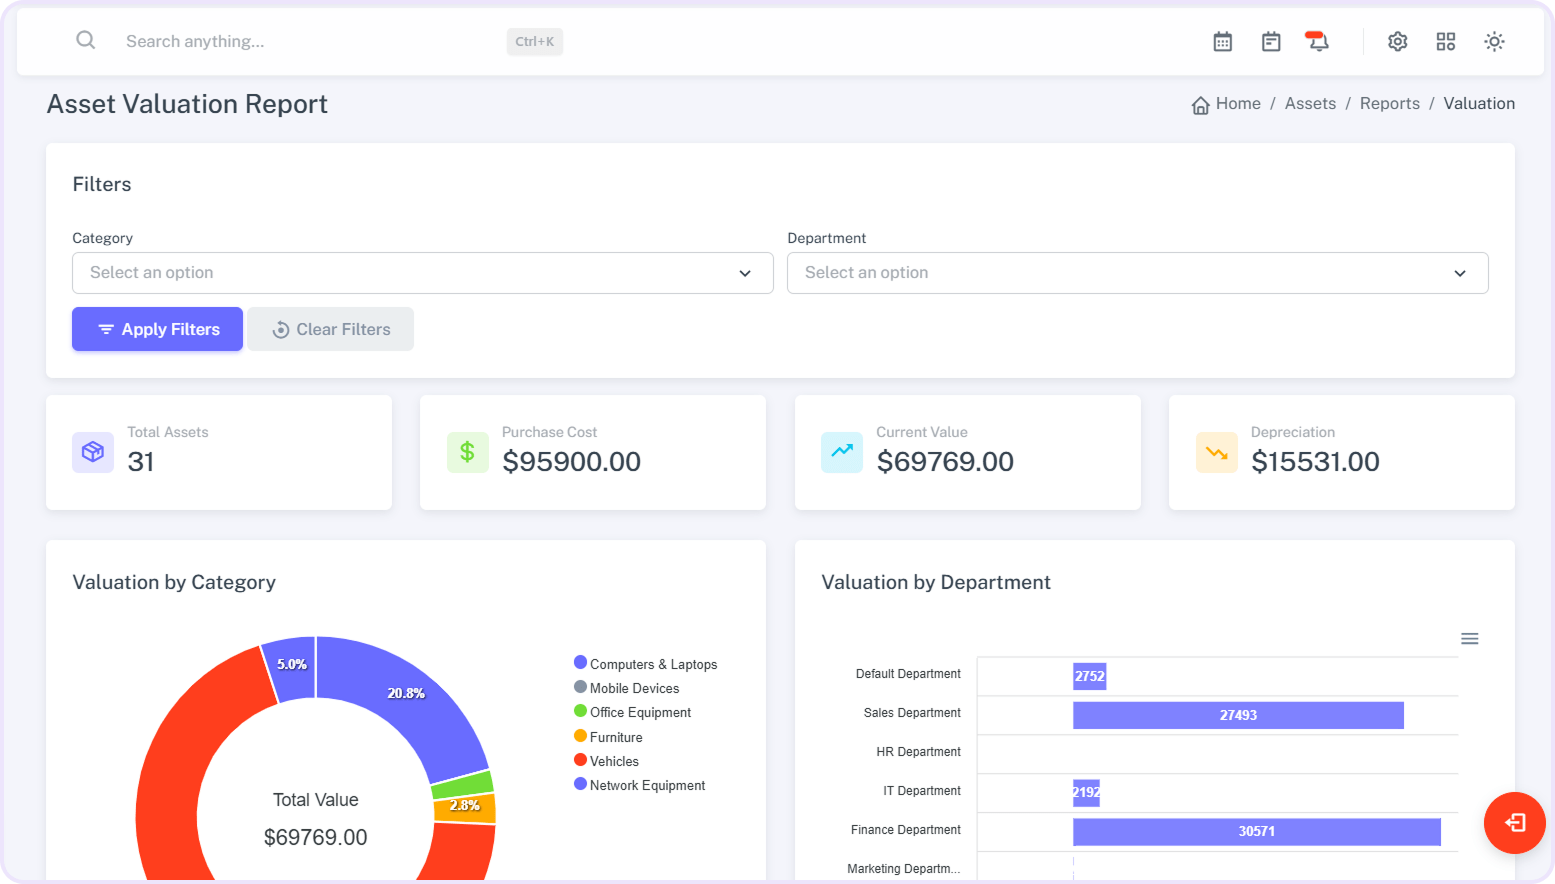Click the search magnifier icon
Image resolution: width=1555 pixels, height=884 pixels.
(x=86, y=40)
